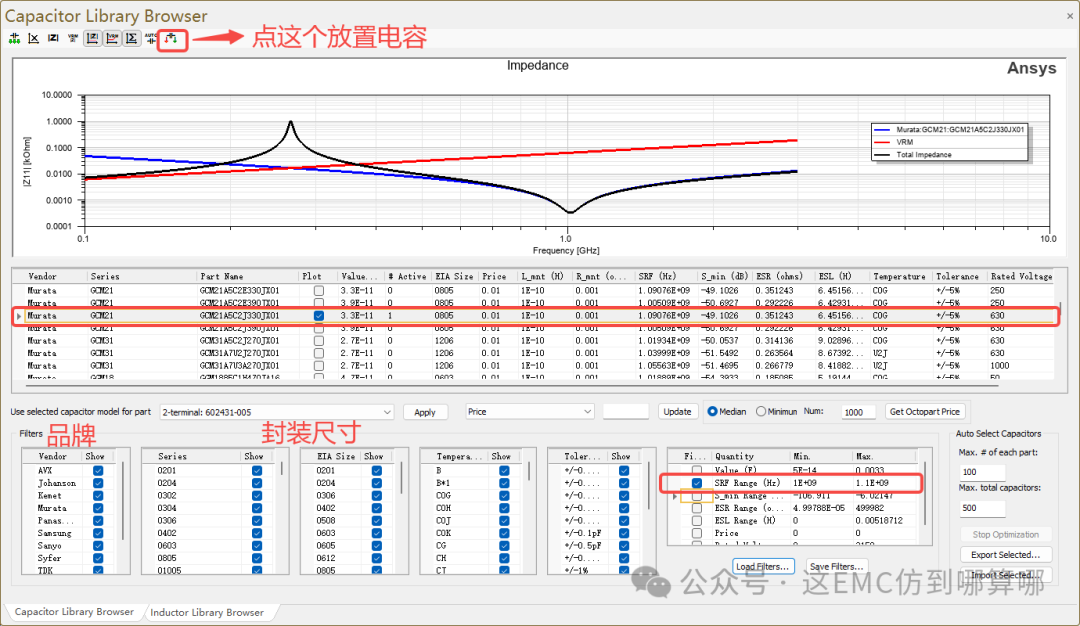Image resolution: width=1080 pixels, height=626 pixels.
Task: Select the Median radio button
Action: pyautogui.click(x=712, y=411)
